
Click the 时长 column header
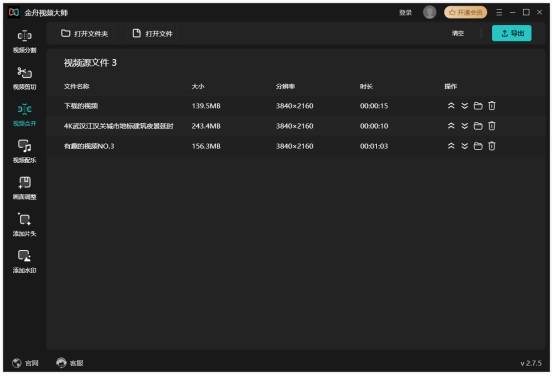click(366, 86)
